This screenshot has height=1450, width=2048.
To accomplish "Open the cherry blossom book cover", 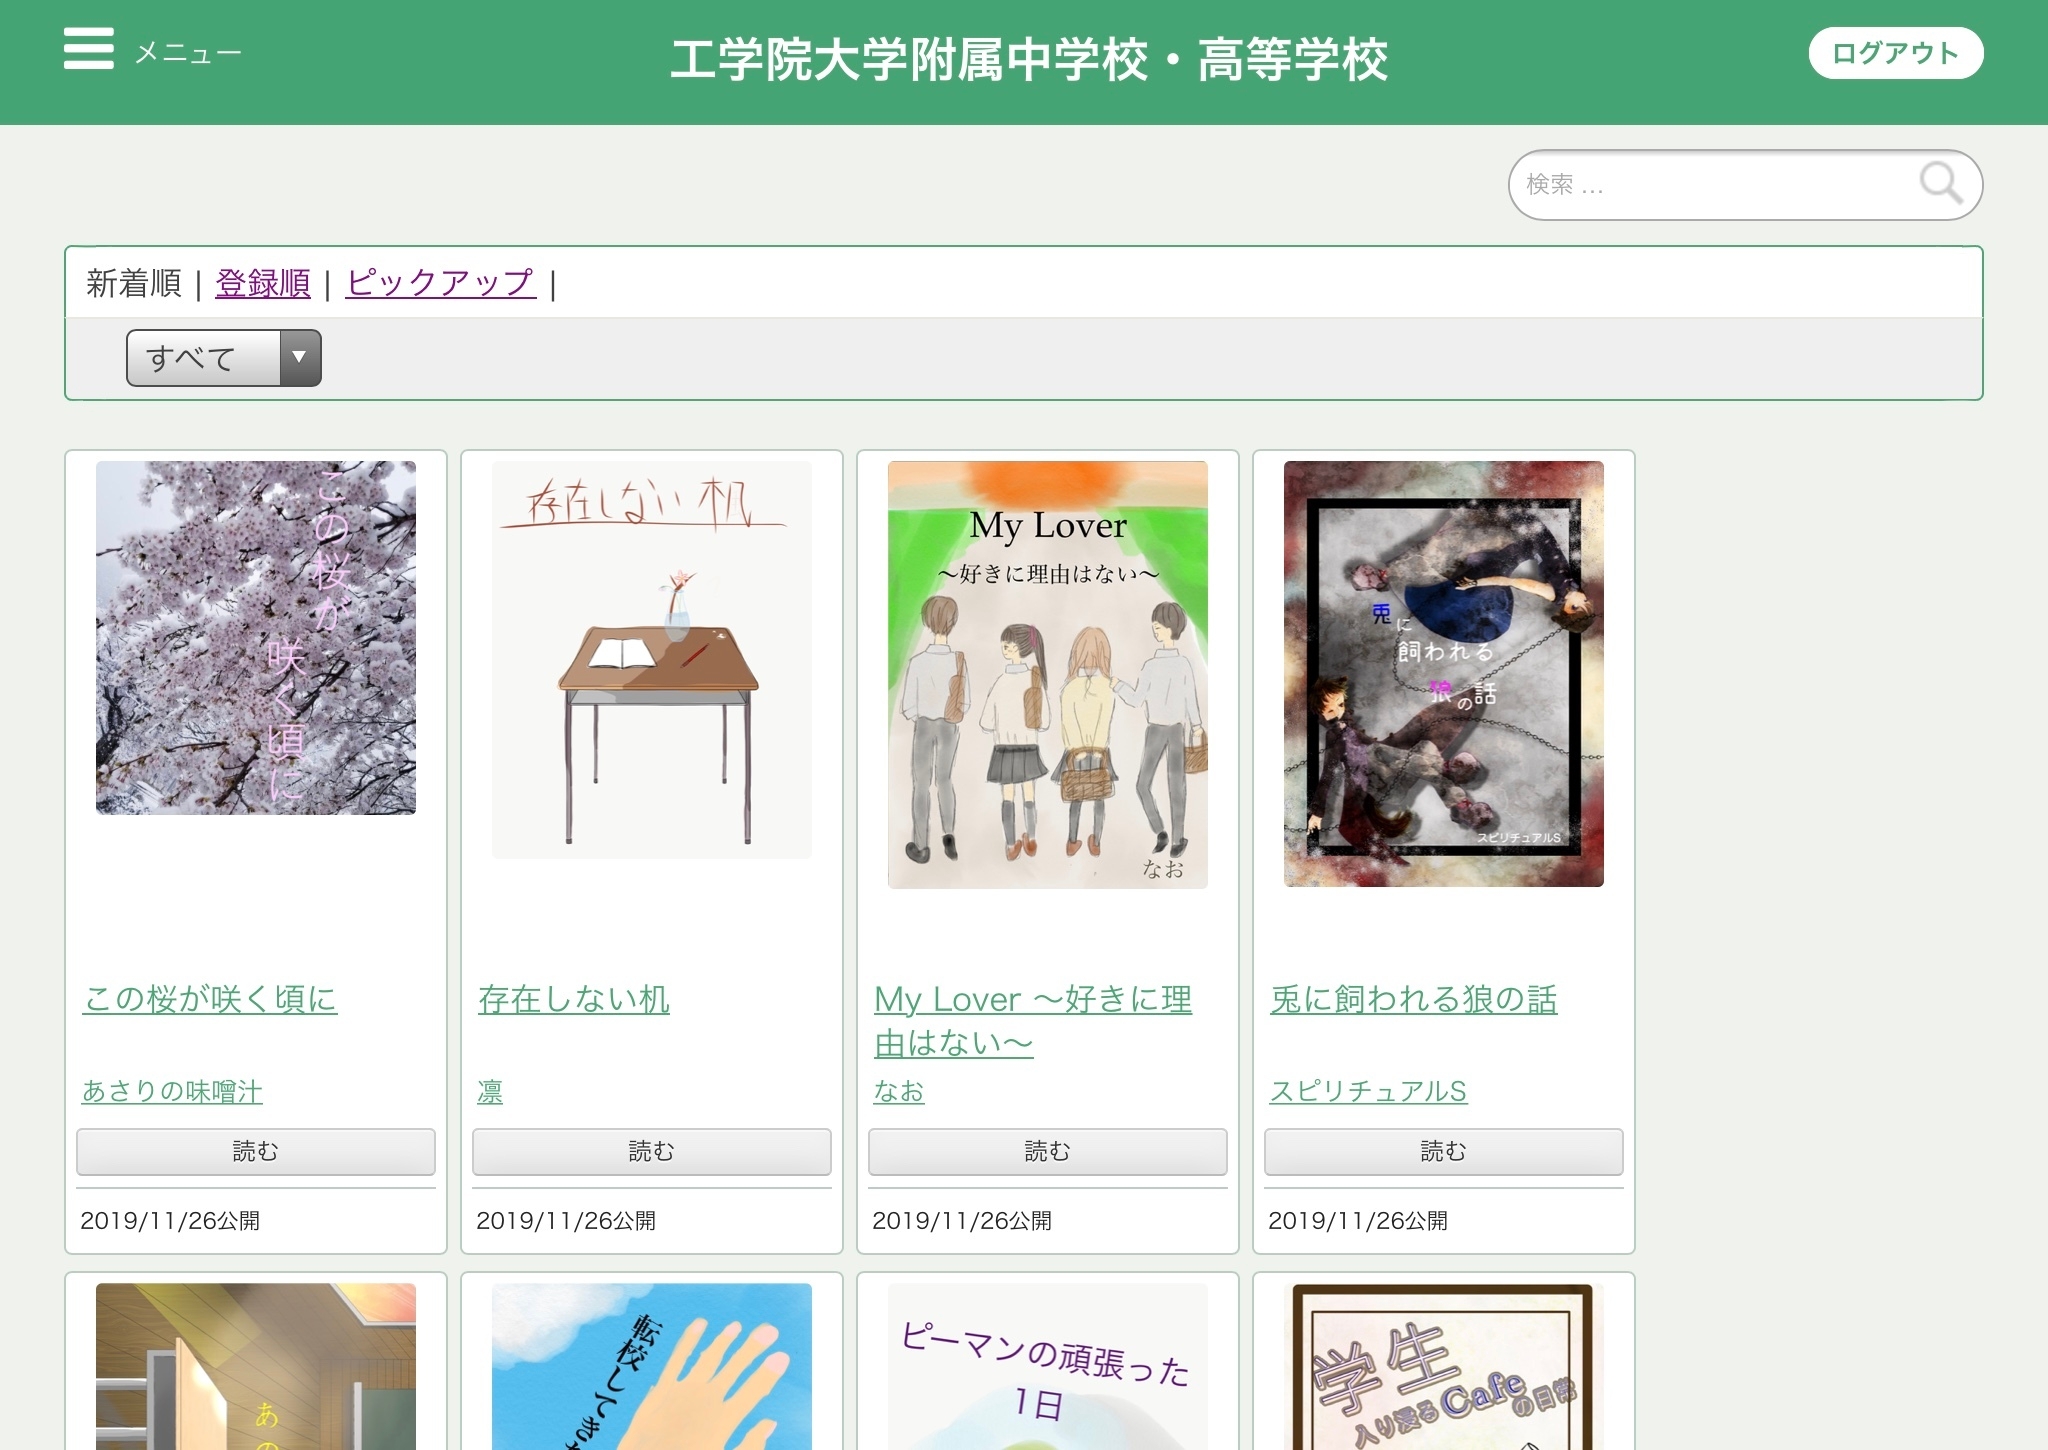I will [x=256, y=637].
